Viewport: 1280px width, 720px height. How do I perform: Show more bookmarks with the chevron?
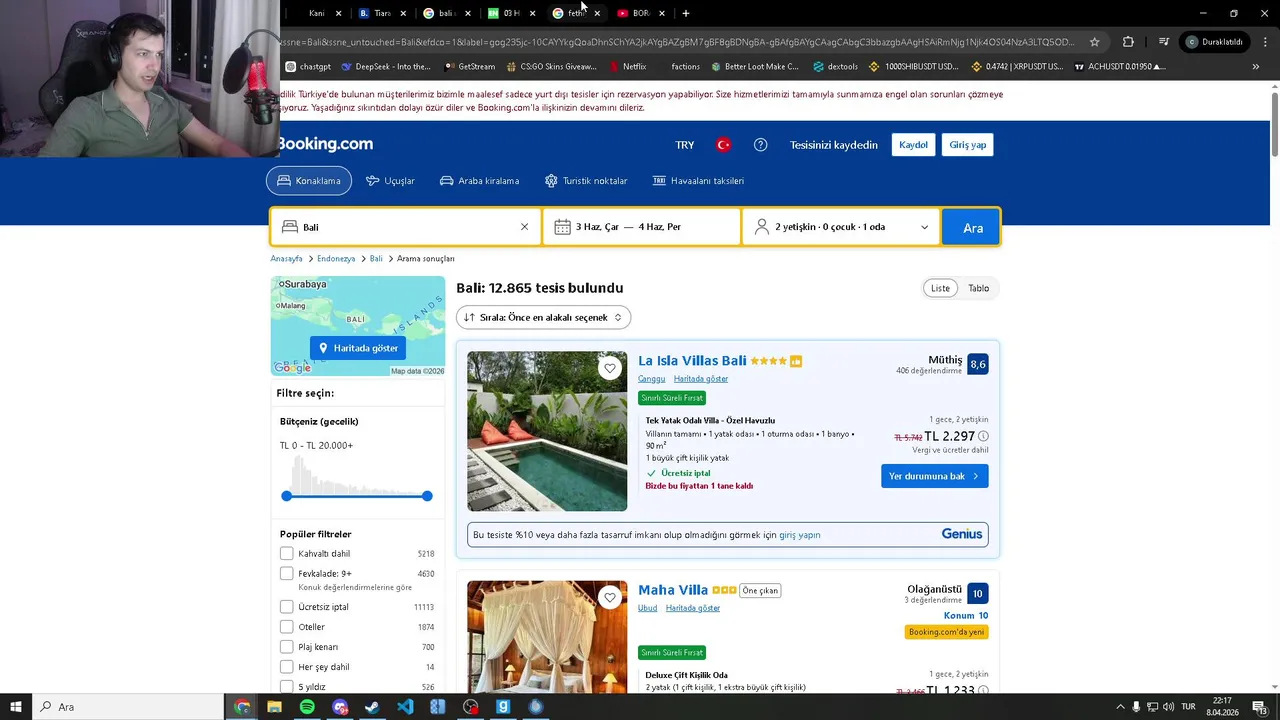(x=1256, y=67)
